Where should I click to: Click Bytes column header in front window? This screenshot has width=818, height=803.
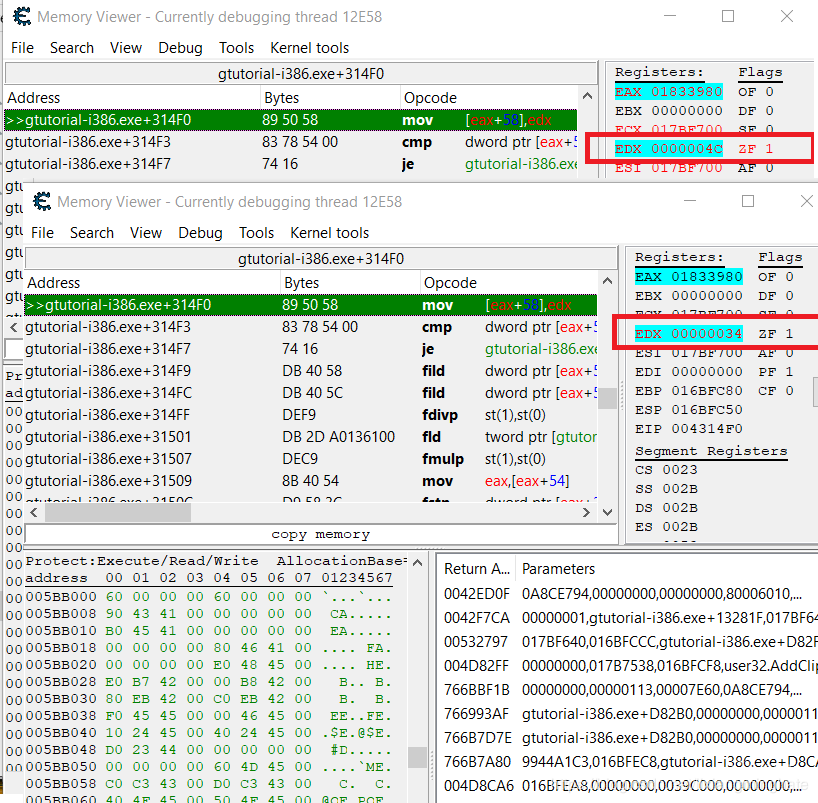click(351, 283)
